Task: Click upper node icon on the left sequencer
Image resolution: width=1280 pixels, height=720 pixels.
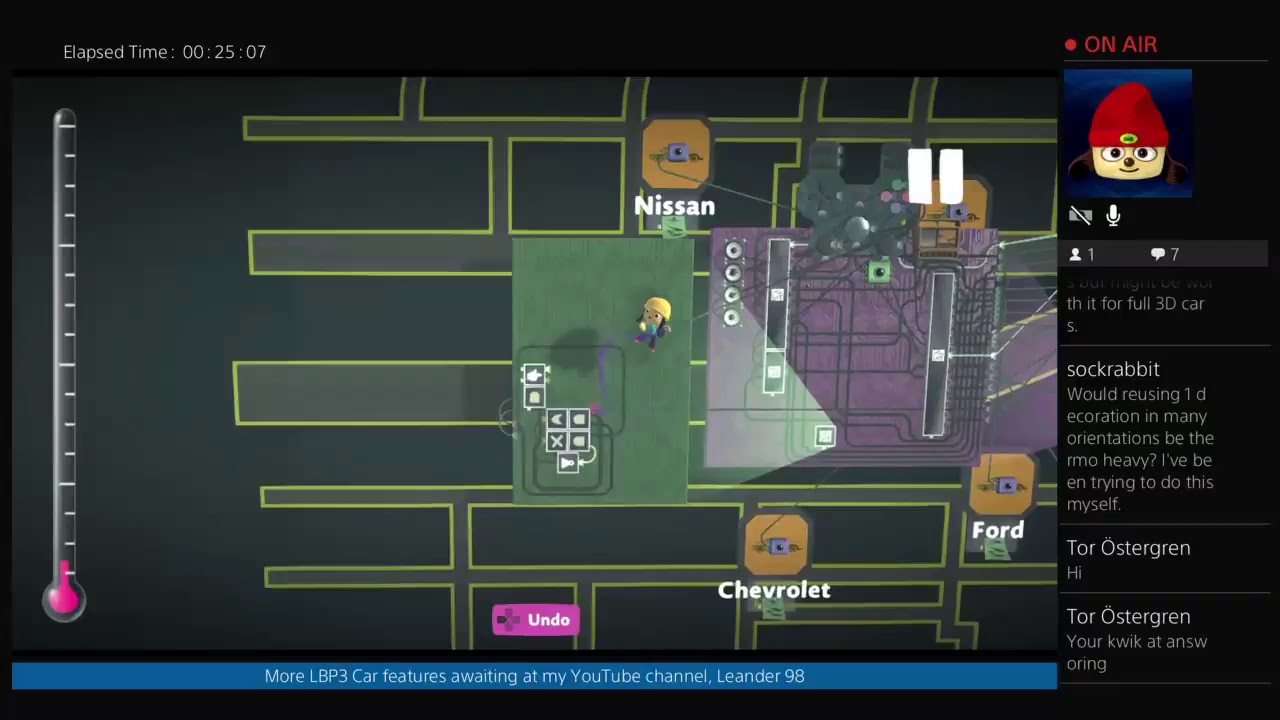Action: point(777,295)
